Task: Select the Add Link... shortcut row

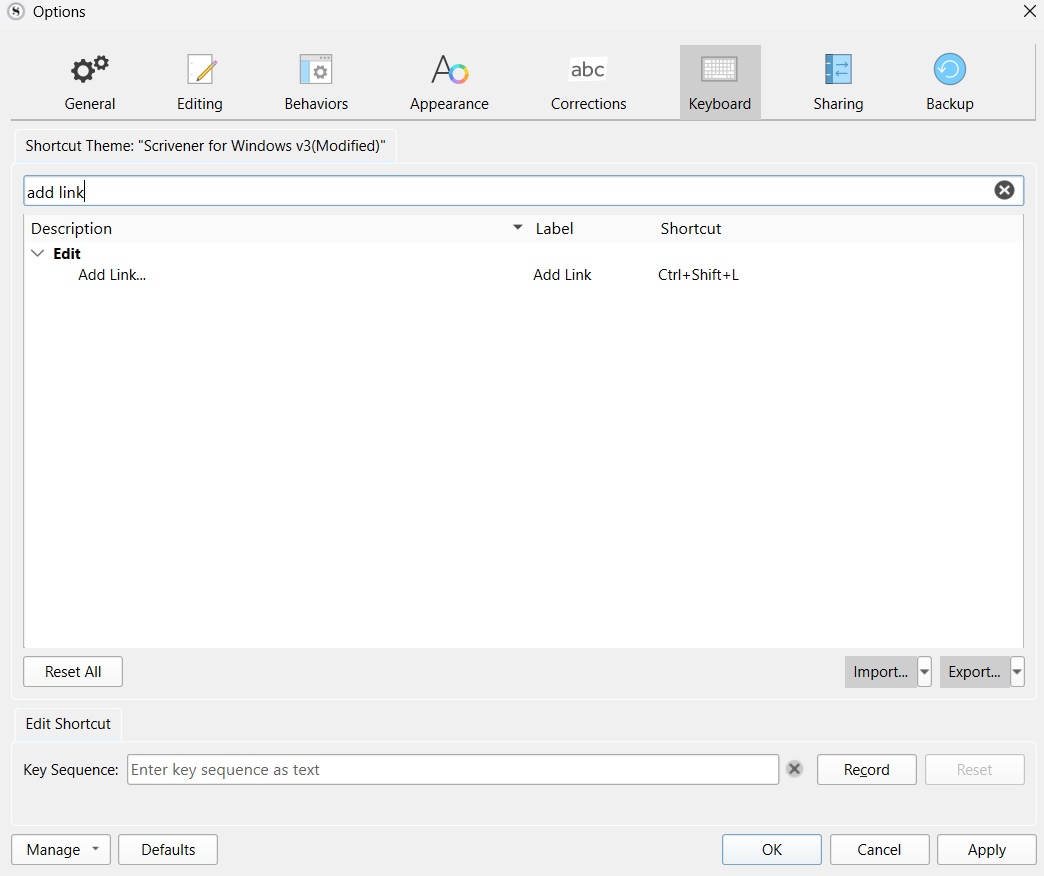Action: tap(112, 275)
